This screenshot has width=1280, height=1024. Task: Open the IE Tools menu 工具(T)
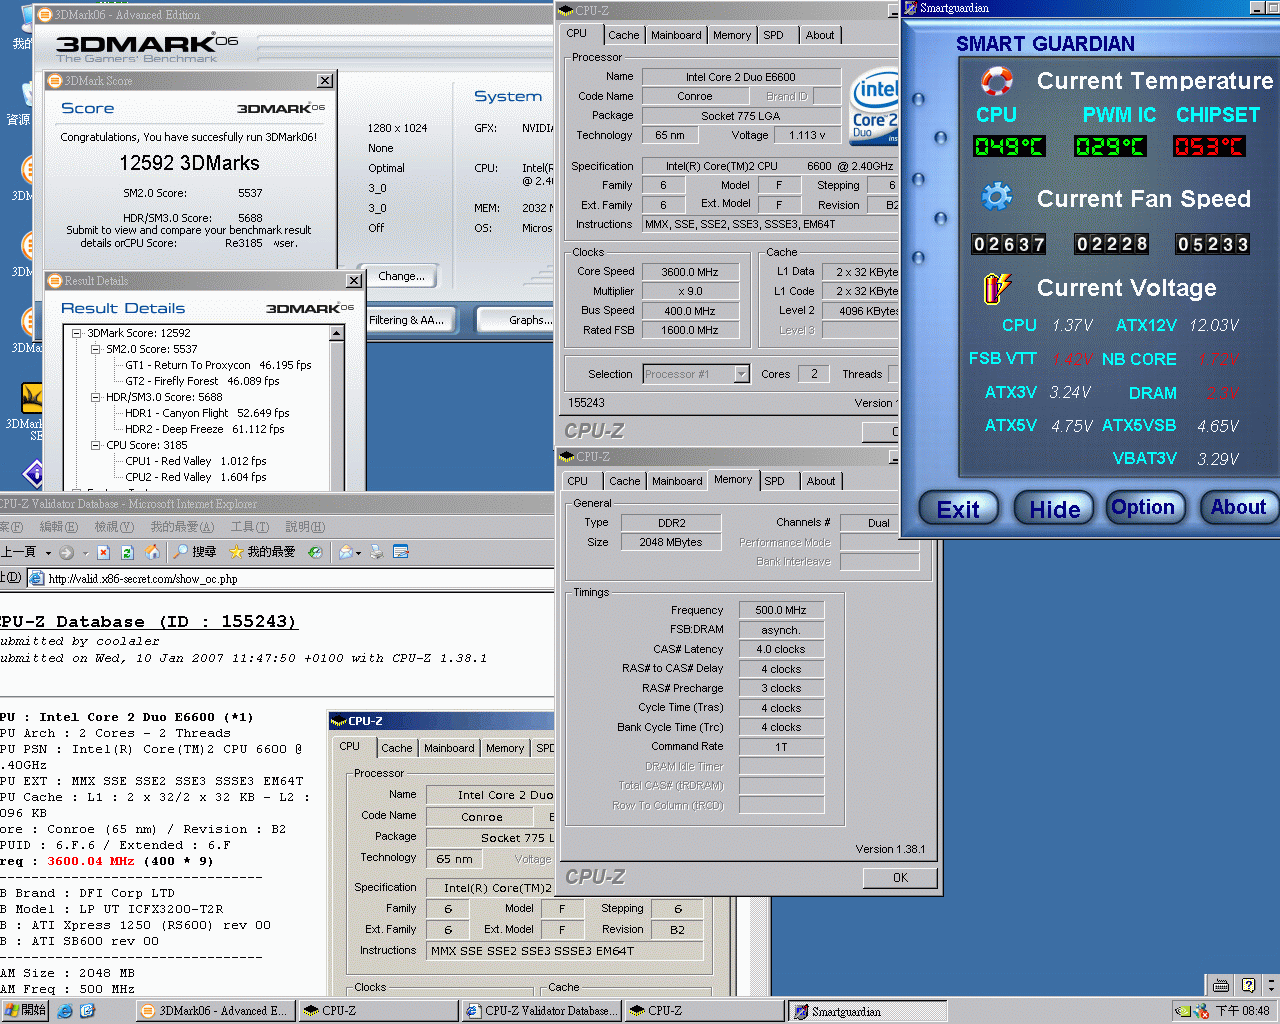tap(250, 527)
